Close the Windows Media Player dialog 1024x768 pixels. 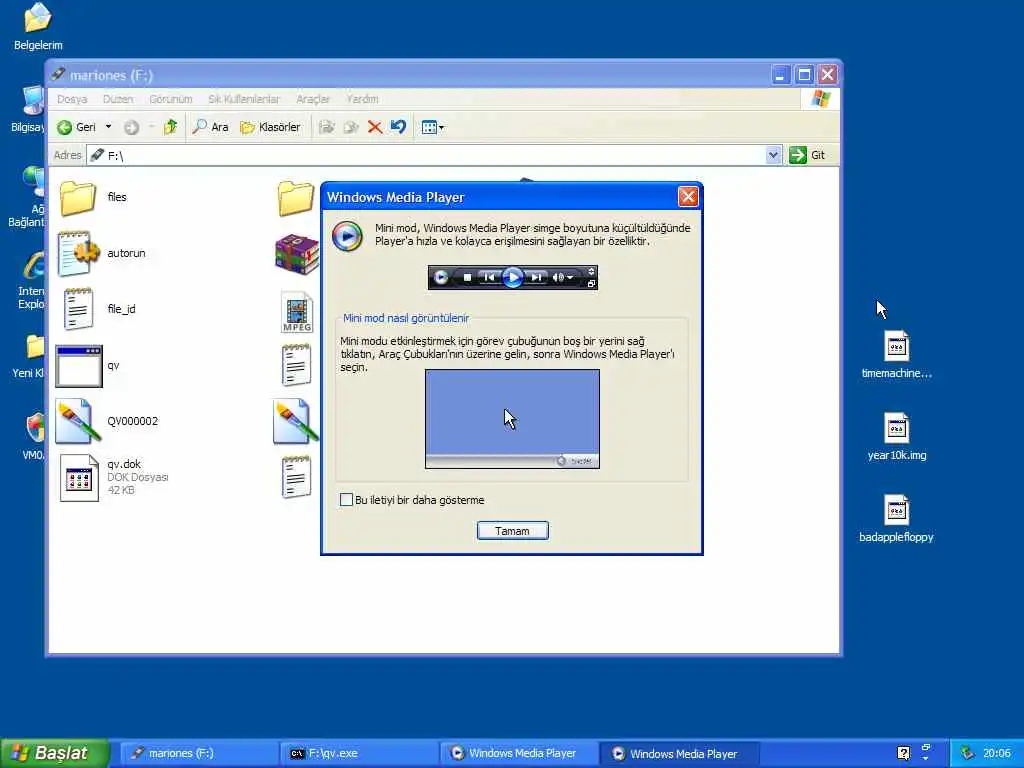pos(688,197)
